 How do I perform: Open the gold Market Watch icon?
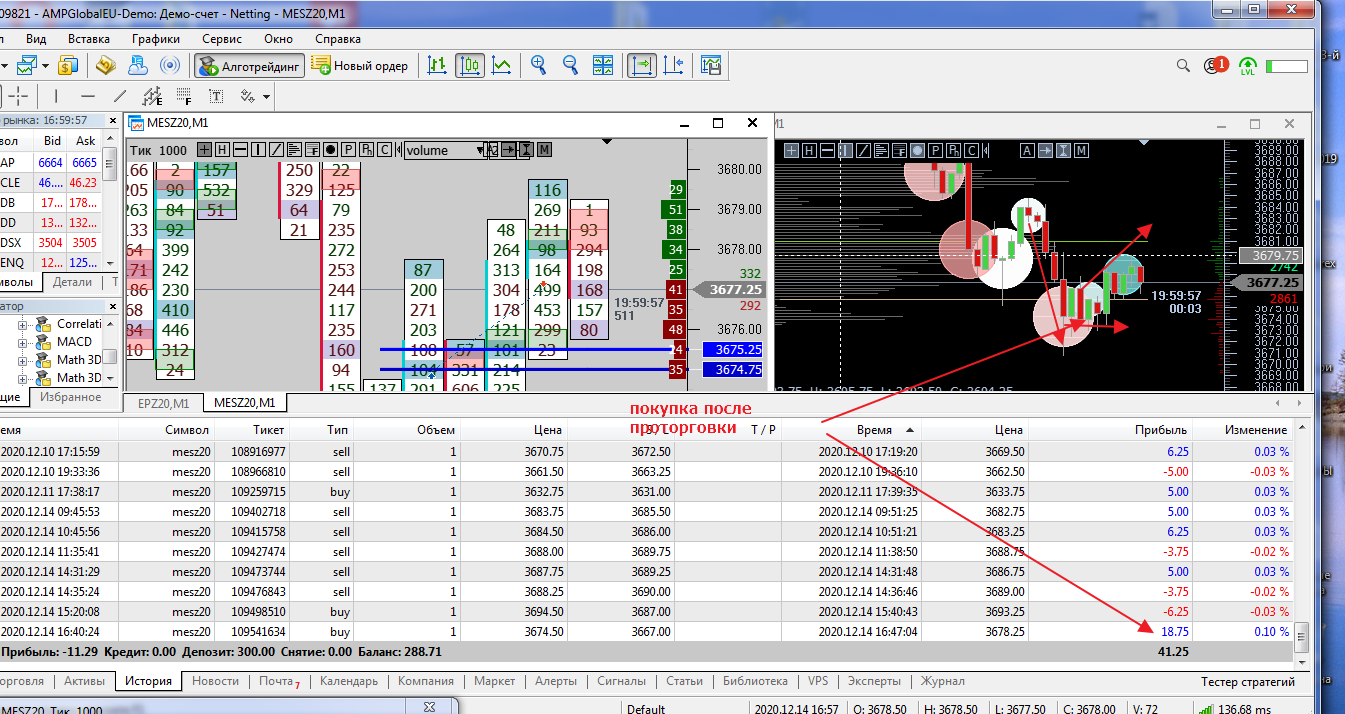point(105,65)
